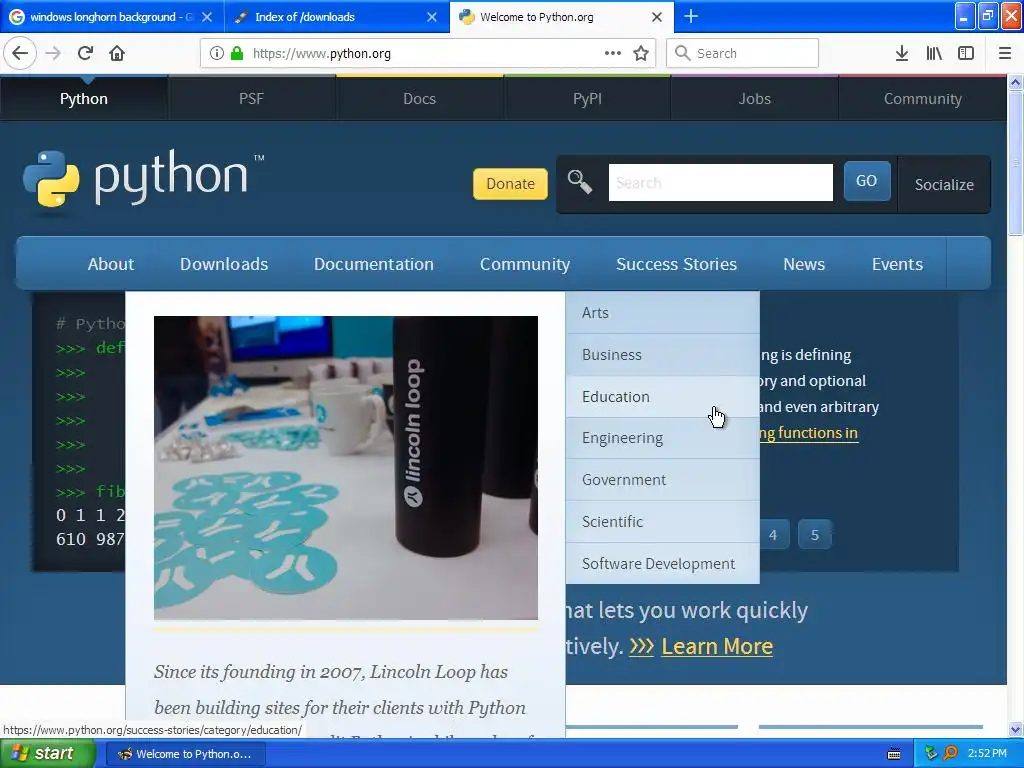The width and height of the screenshot is (1024, 768).
Task: Open the Community main menu item
Action: tap(525, 264)
